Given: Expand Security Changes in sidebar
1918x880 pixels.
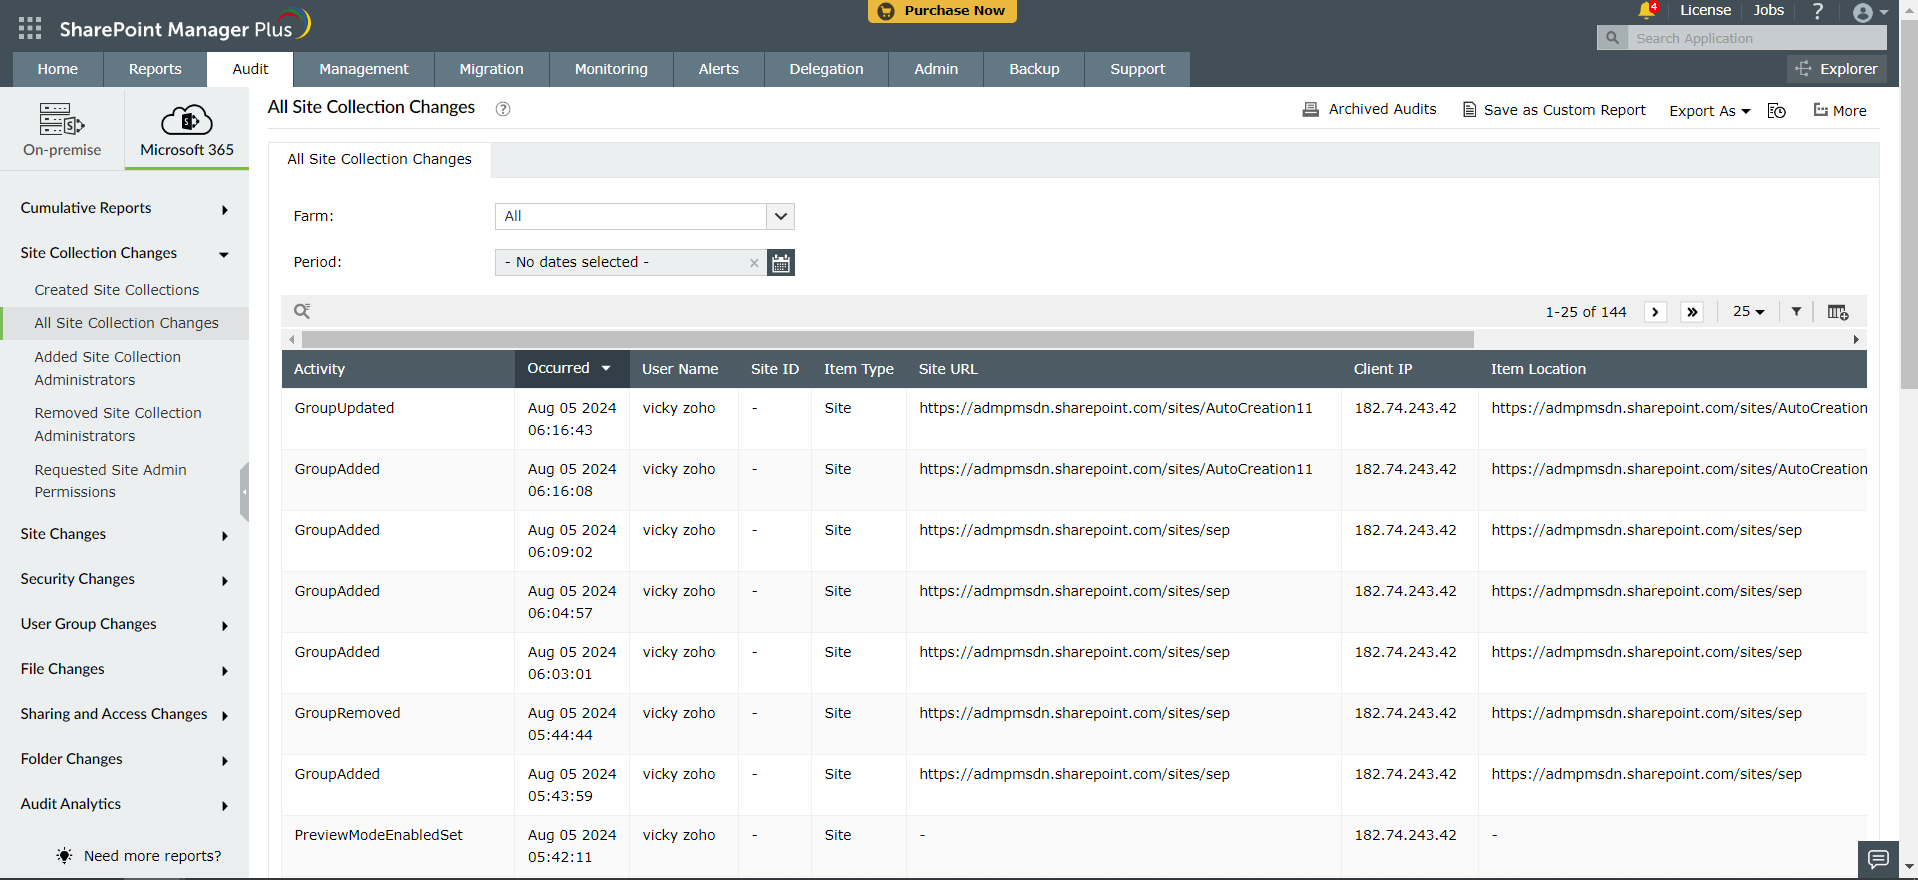Looking at the screenshot, I should click(124, 579).
